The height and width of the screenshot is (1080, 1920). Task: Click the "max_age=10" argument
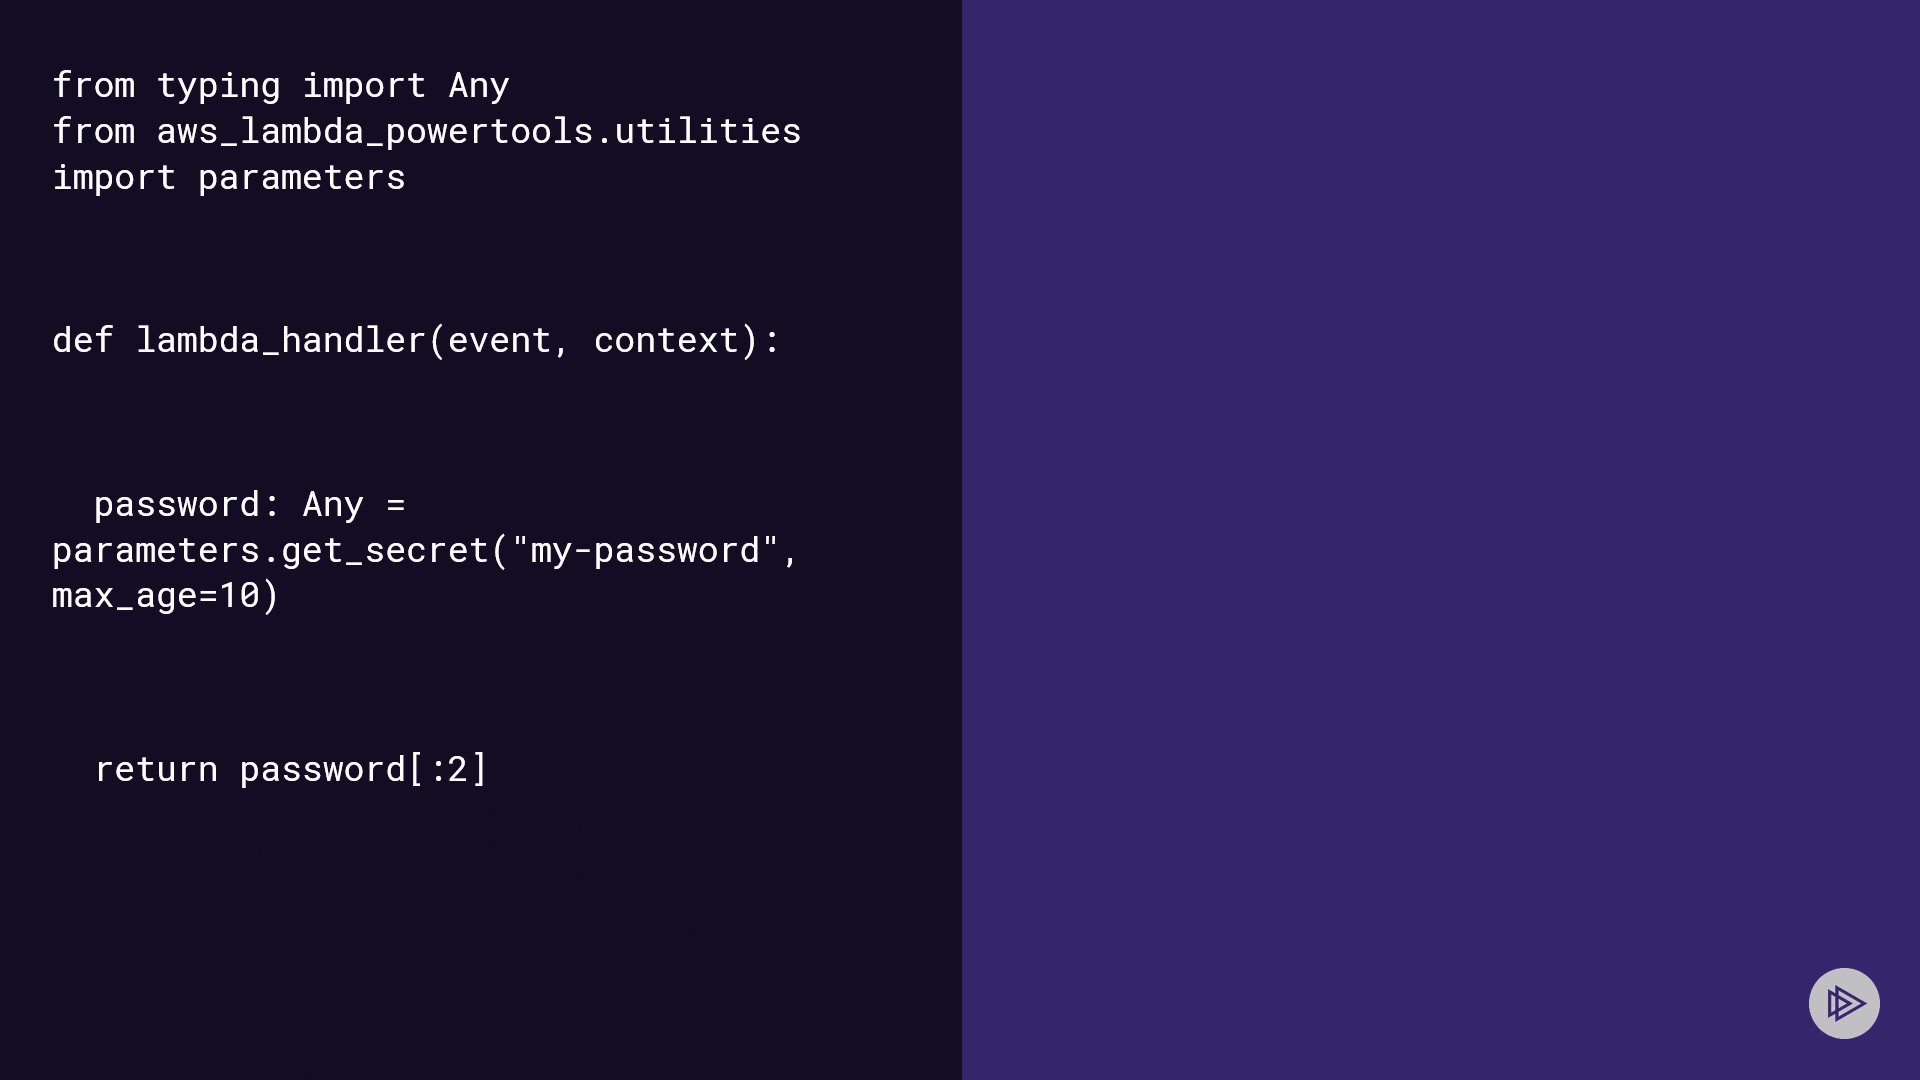pyautogui.click(x=156, y=596)
